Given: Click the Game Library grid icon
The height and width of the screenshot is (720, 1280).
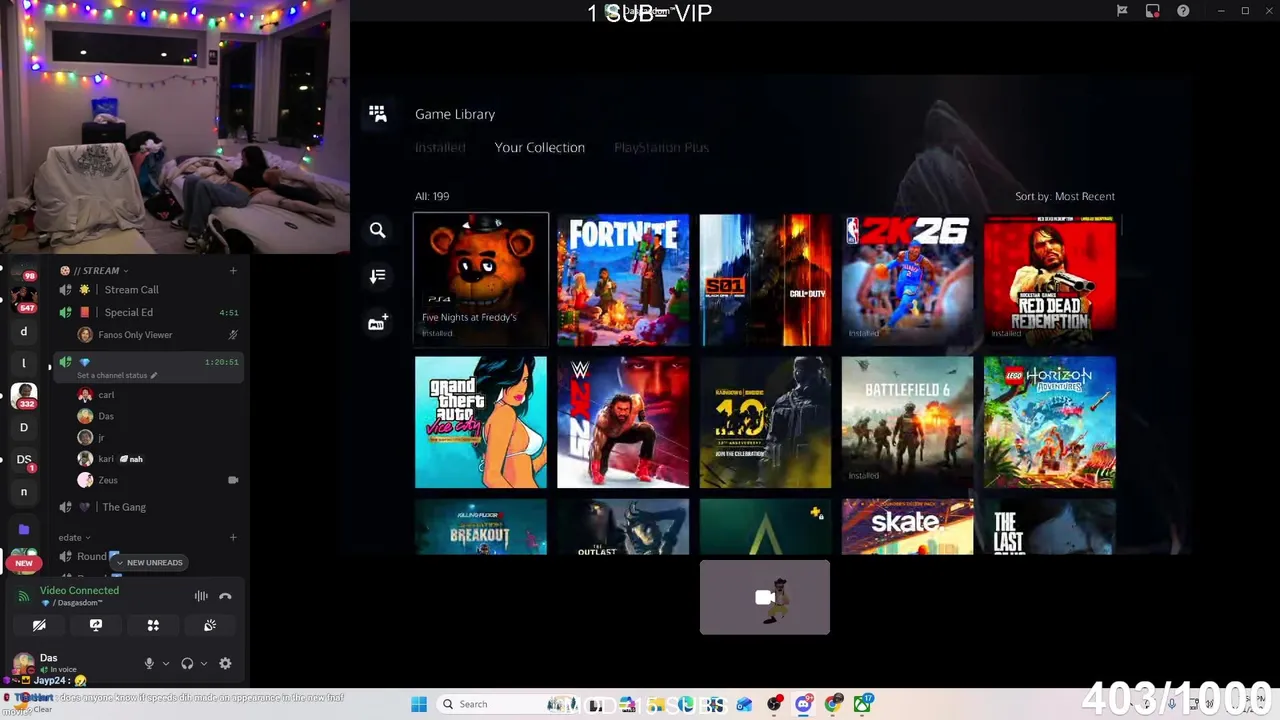Looking at the screenshot, I should 377,114.
